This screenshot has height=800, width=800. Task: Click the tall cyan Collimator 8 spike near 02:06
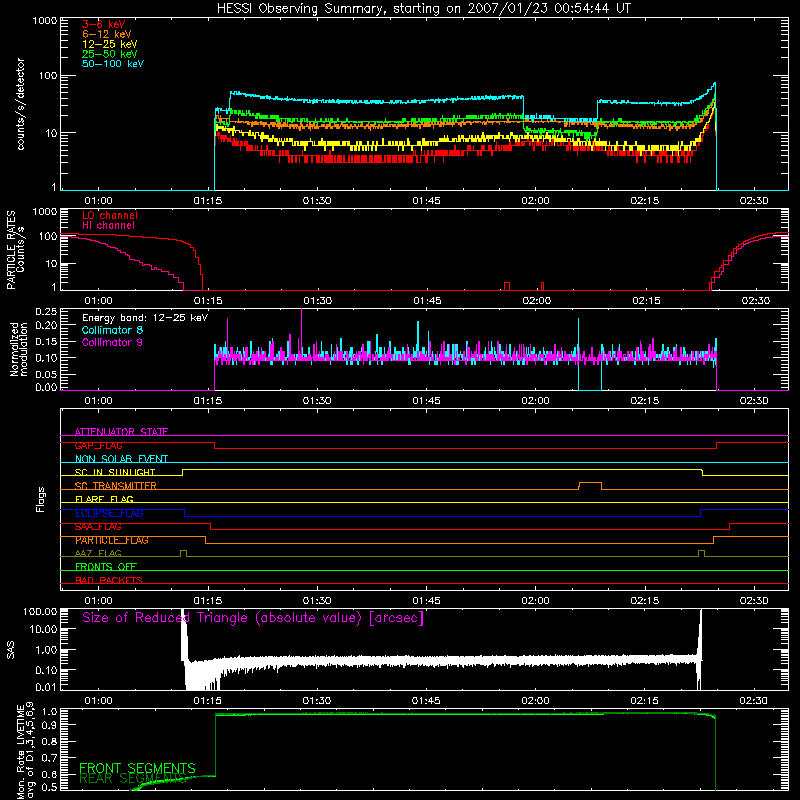(x=579, y=337)
